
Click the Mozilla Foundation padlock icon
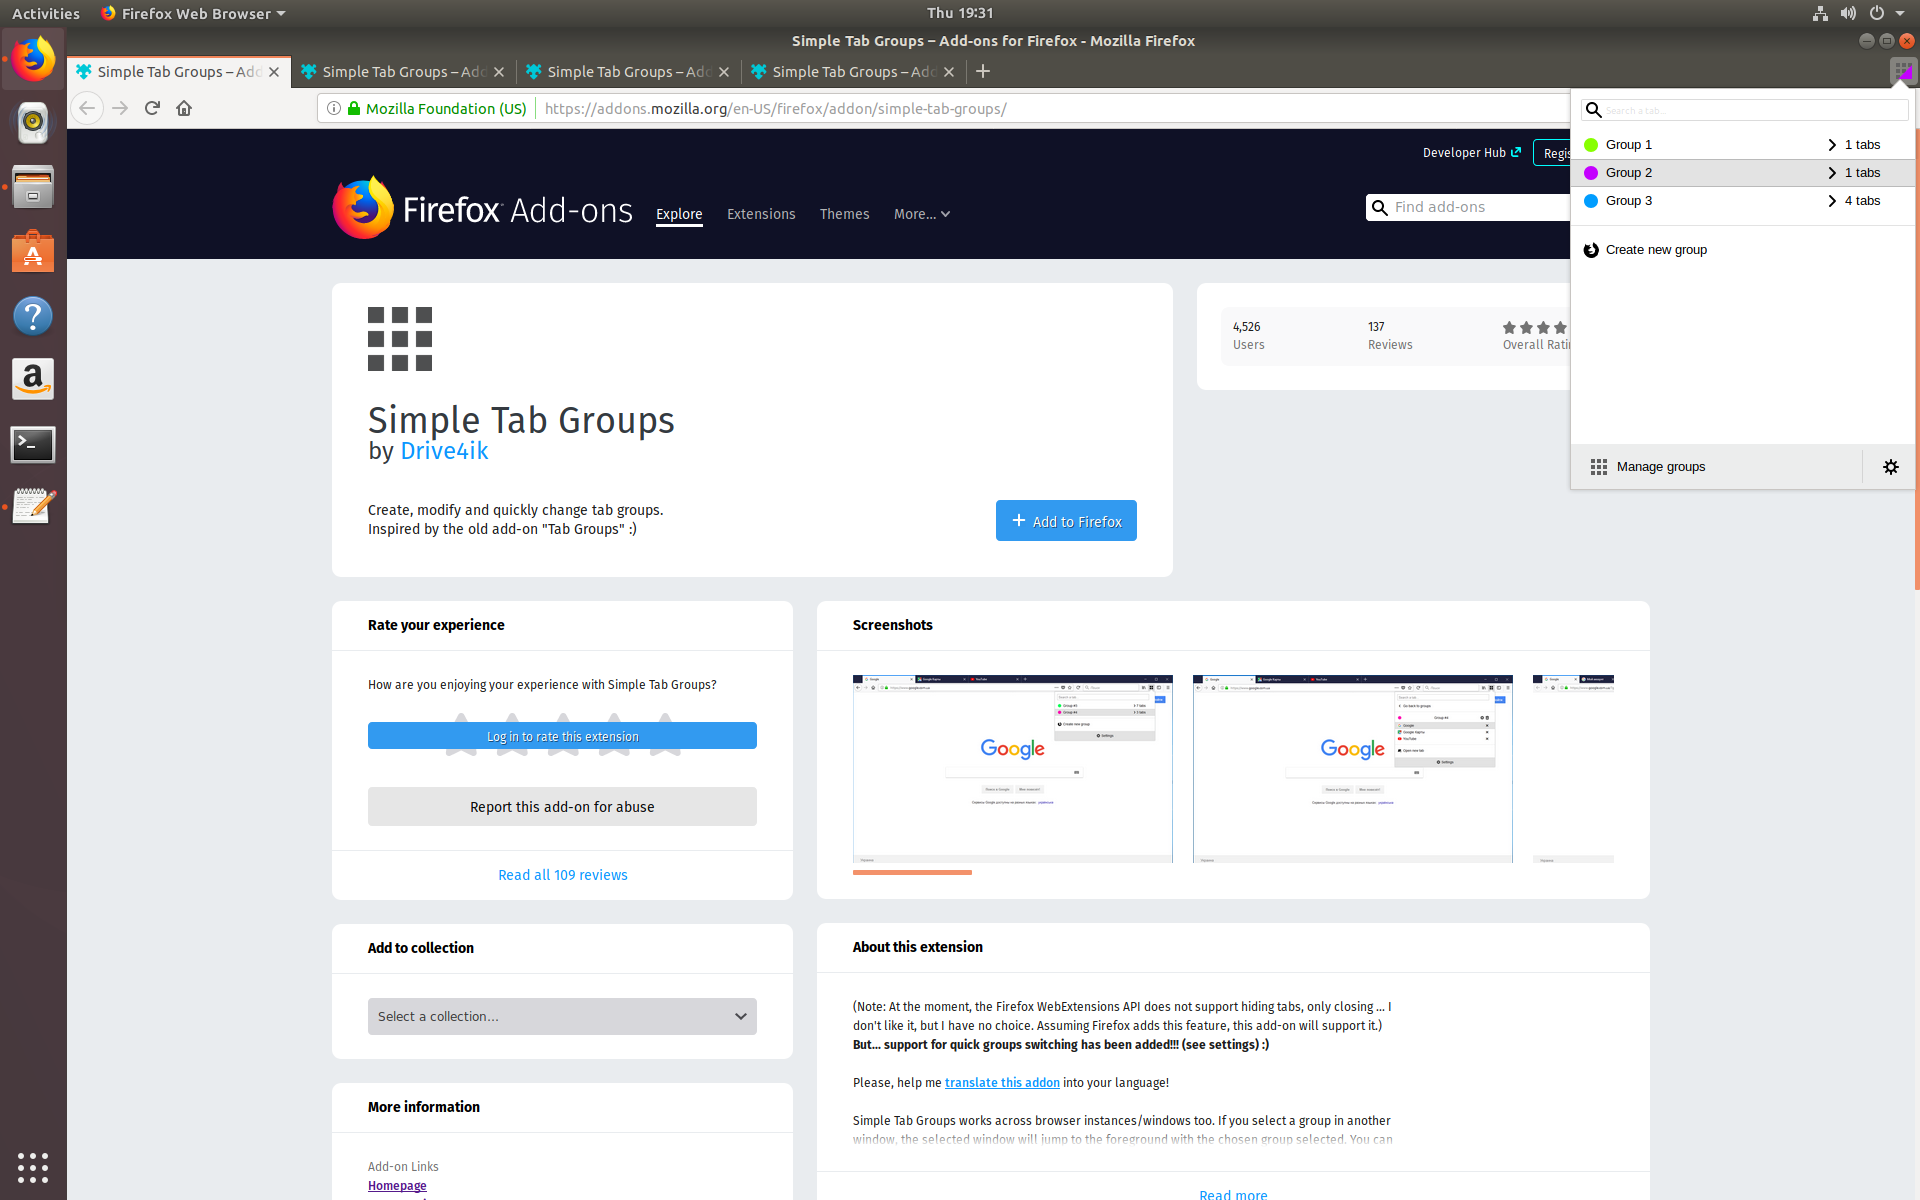point(353,108)
